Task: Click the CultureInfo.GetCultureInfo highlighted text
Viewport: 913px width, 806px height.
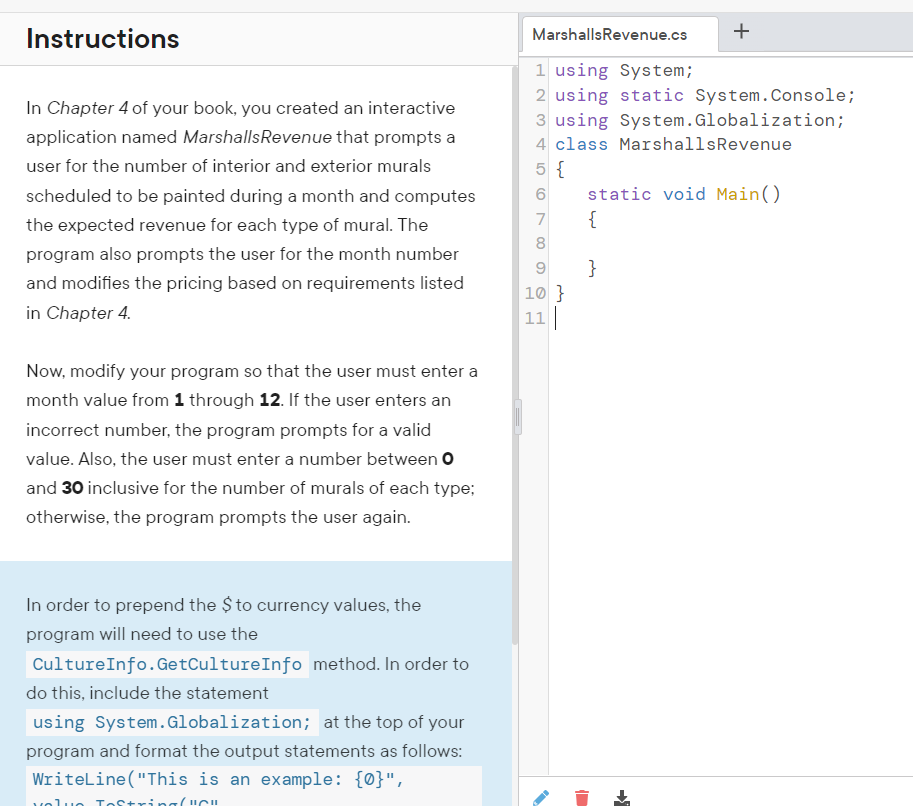Action: point(166,663)
